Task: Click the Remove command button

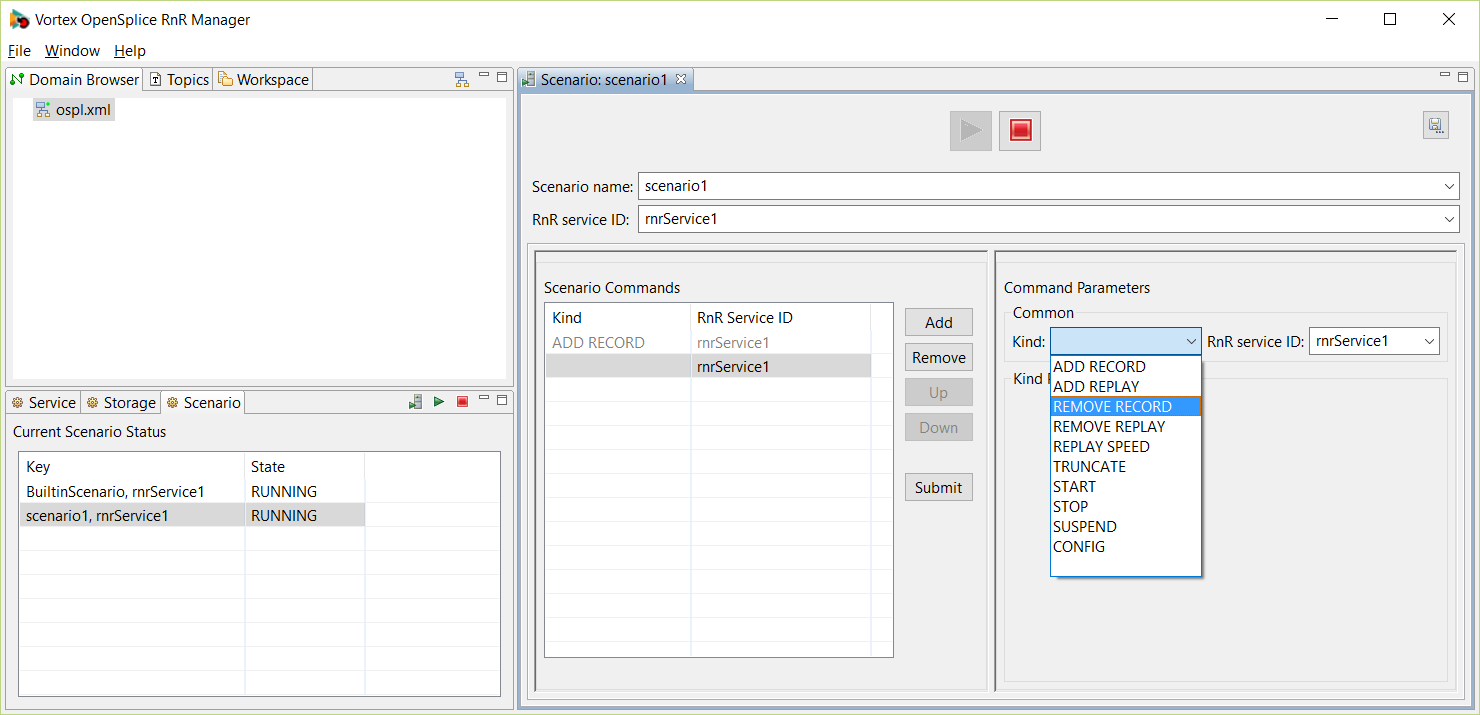Action: click(939, 357)
